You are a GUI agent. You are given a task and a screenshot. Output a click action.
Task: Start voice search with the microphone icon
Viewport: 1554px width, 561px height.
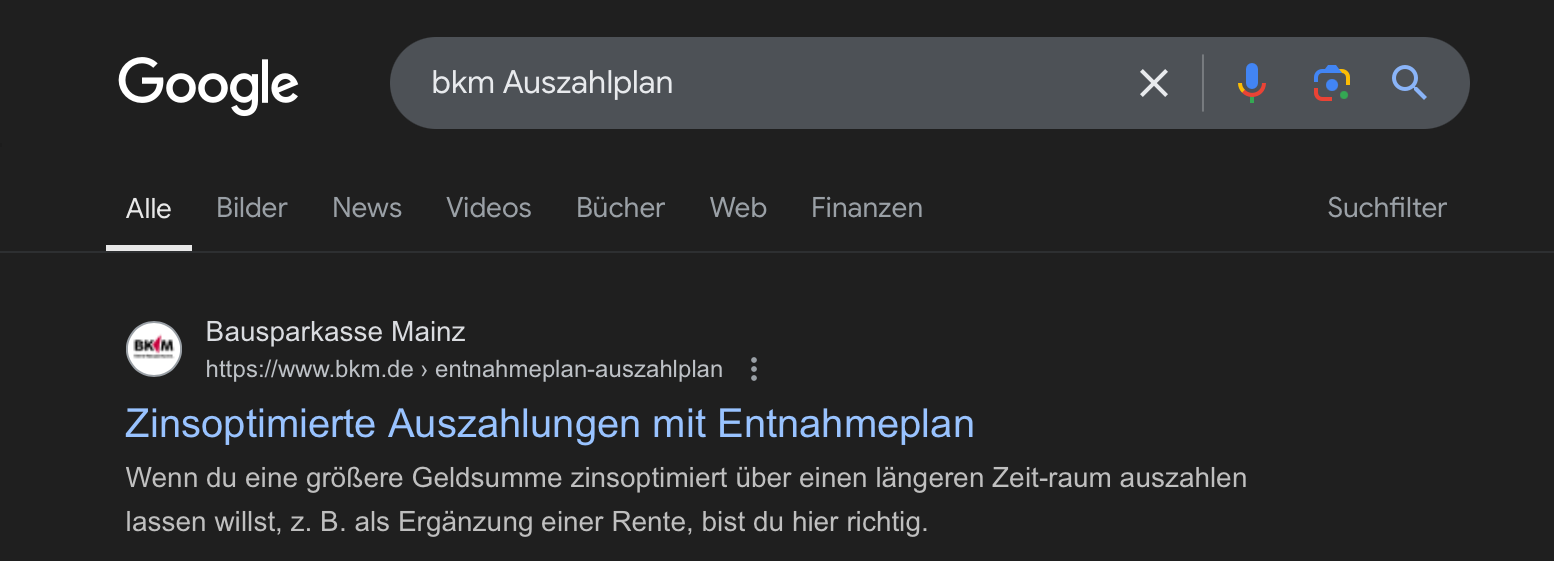click(x=1251, y=83)
